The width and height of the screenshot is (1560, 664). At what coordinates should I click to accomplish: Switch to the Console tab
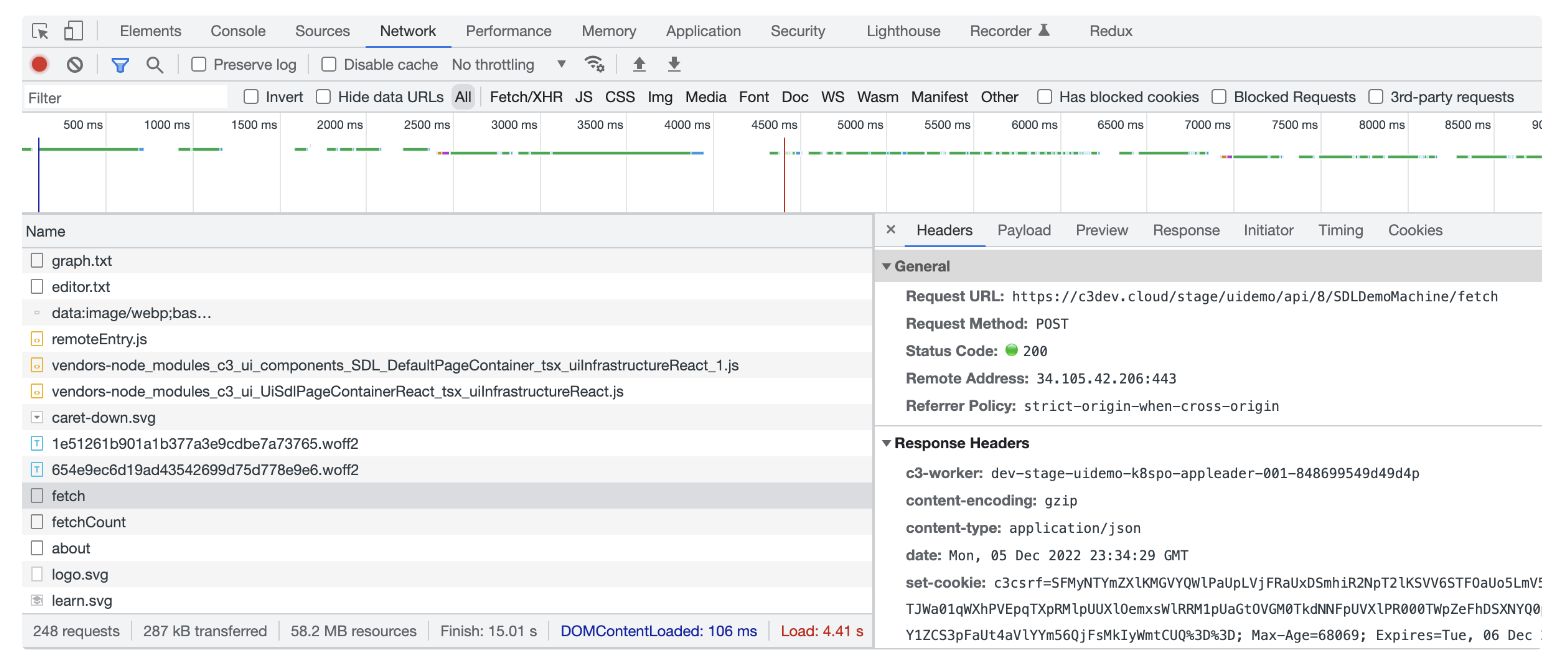238,31
